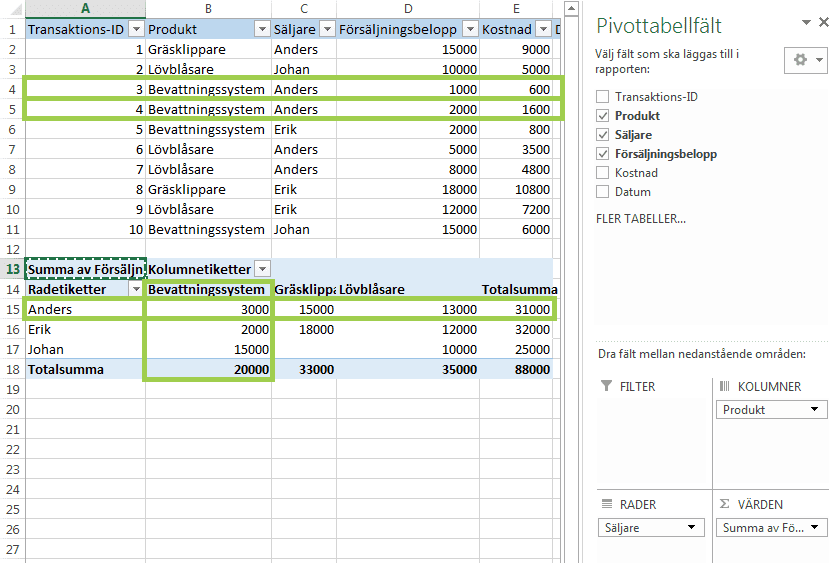Open the gear tools menu in Pivottabellfält
Image resolution: width=829 pixels, height=563 pixels.
806,60
